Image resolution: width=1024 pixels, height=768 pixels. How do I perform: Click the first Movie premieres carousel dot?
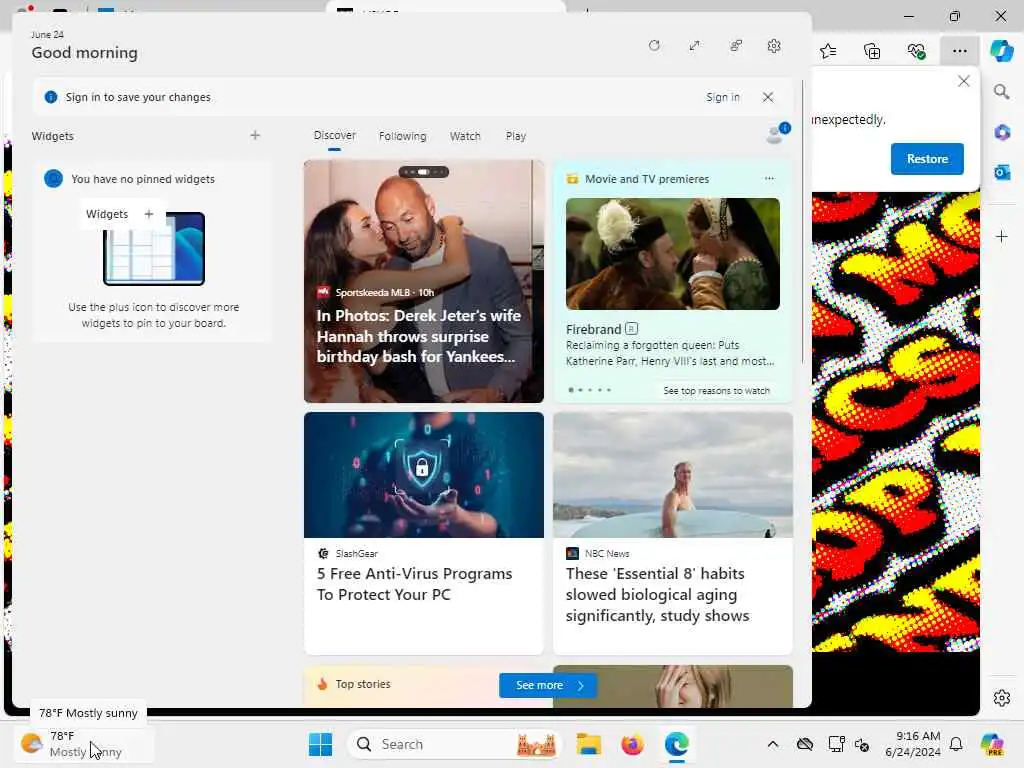point(571,390)
